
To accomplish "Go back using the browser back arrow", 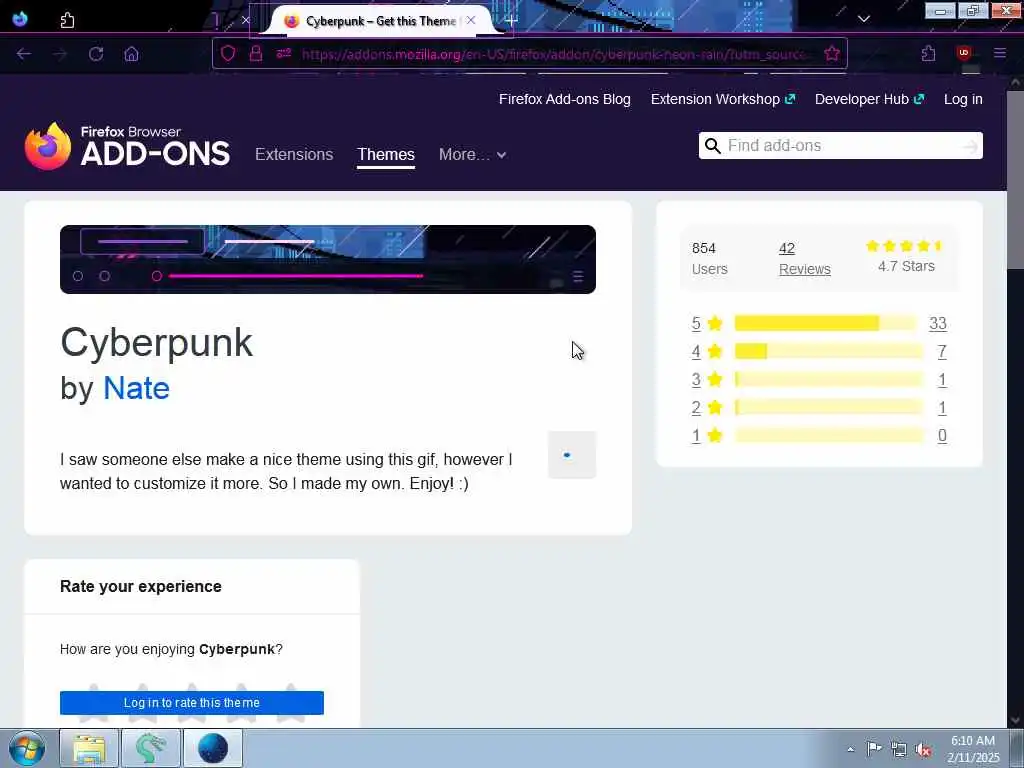I will coord(24,54).
